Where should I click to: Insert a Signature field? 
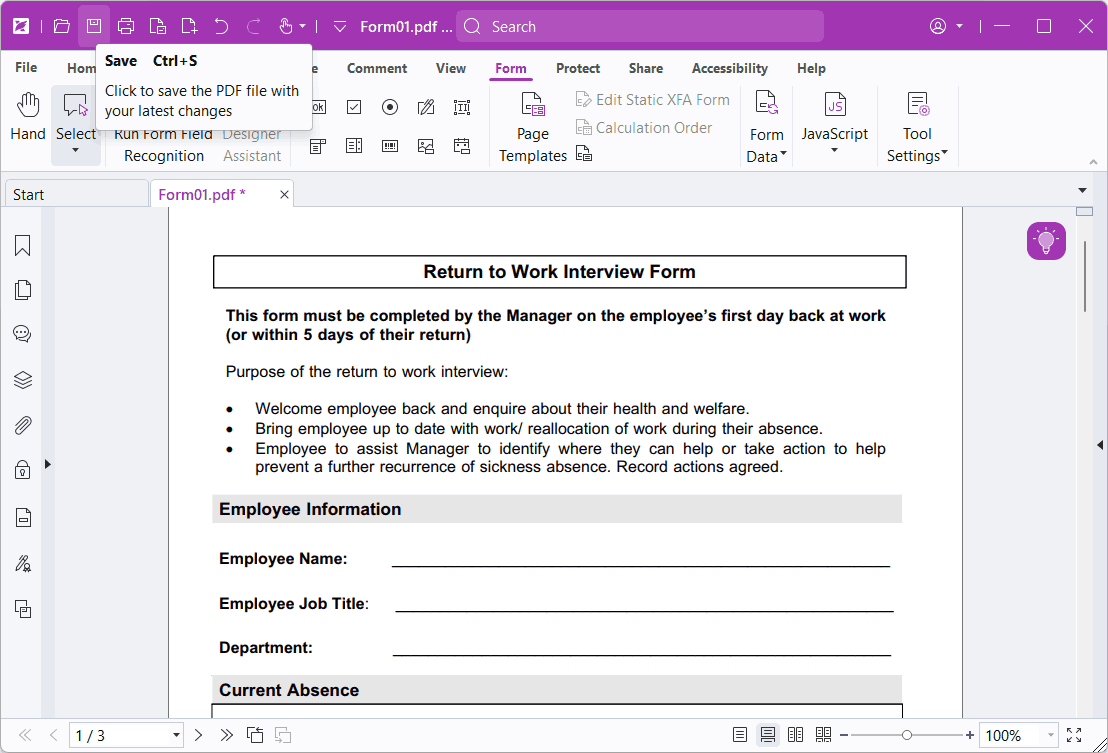coord(426,106)
